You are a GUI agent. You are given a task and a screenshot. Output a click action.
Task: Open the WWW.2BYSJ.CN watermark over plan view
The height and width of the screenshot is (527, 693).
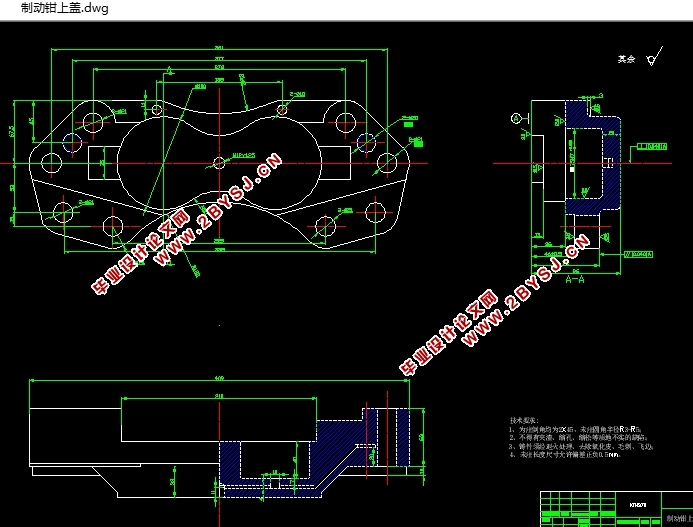tap(217, 210)
